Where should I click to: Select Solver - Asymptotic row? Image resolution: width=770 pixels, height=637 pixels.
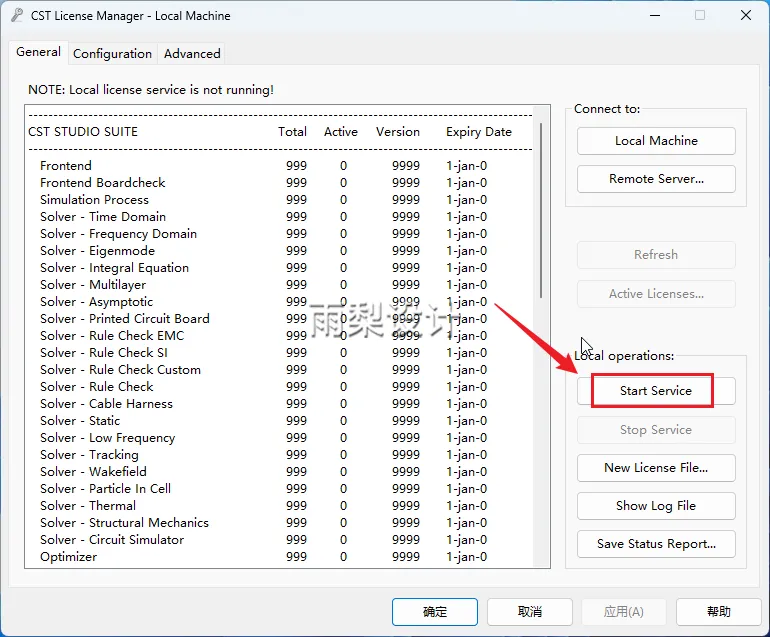click(263, 302)
